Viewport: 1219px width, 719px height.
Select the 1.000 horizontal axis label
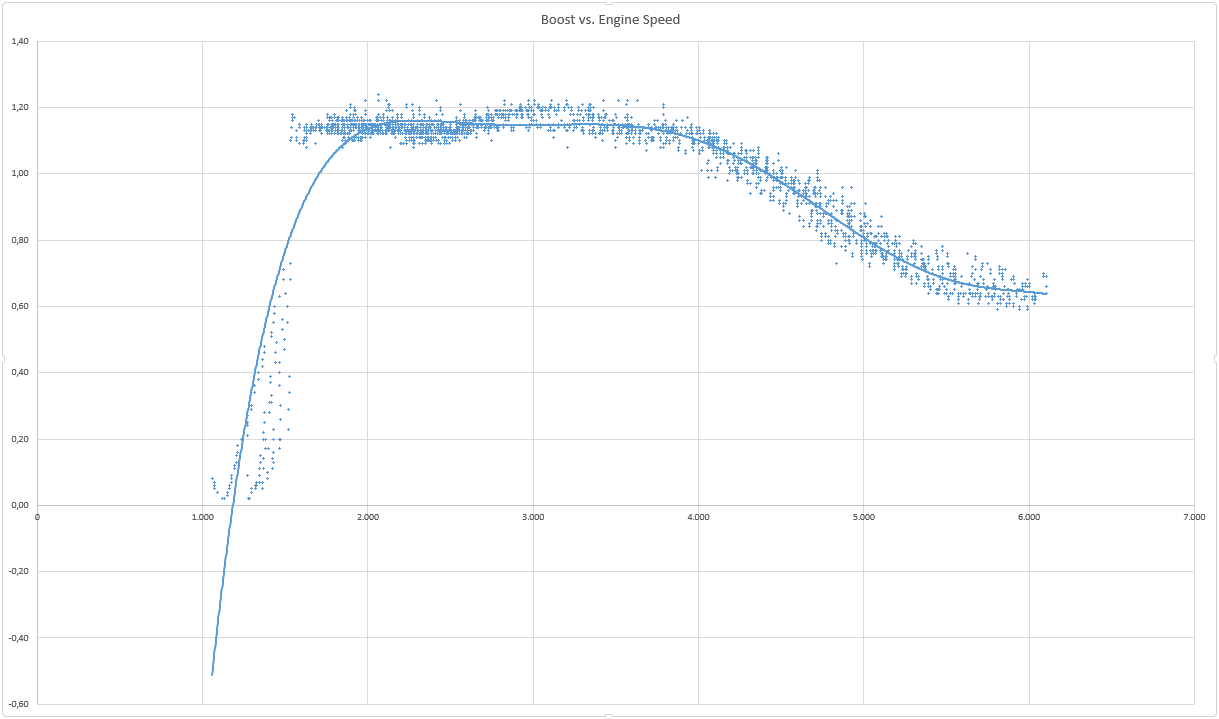[x=202, y=517]
